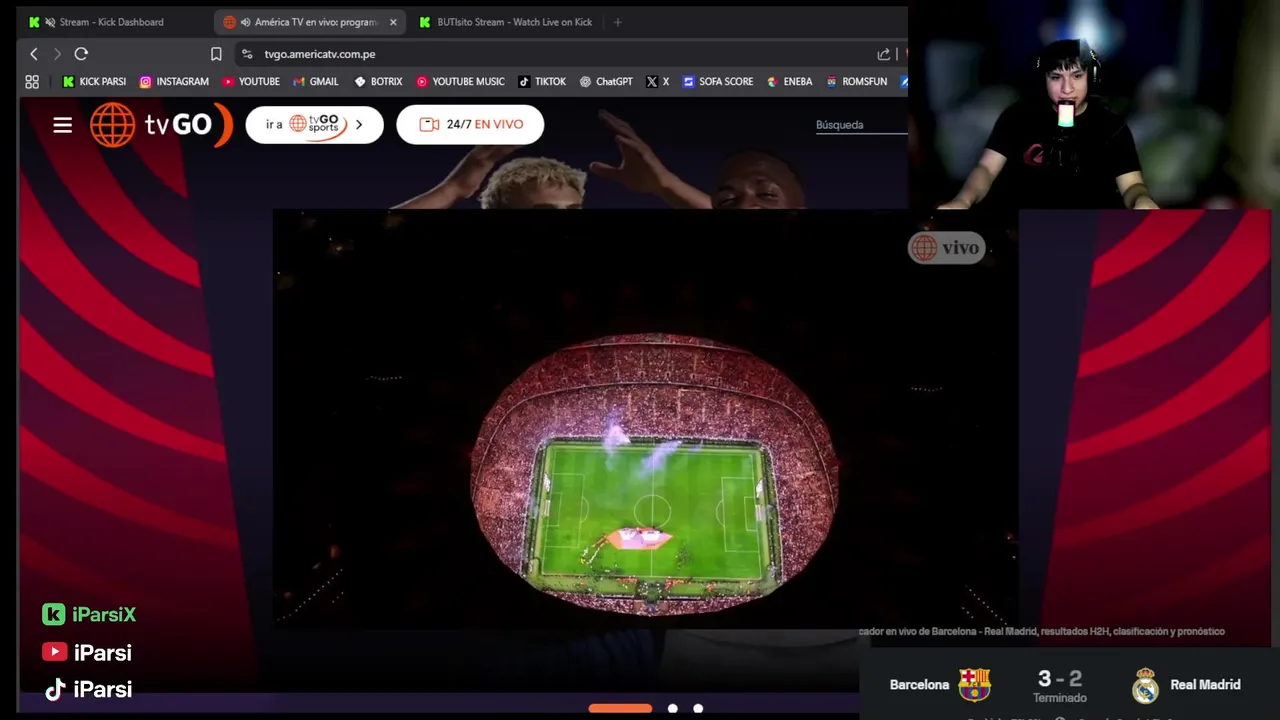The image size is (1280, 720).
Task: Click the site settings icon in address bar
Action: point(247,54)
